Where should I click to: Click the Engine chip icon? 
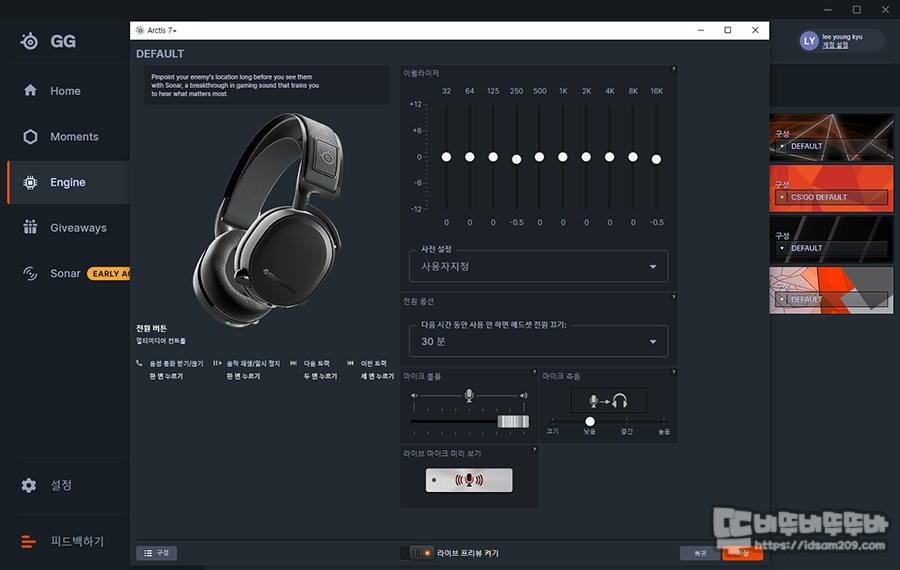click(30, 182)
